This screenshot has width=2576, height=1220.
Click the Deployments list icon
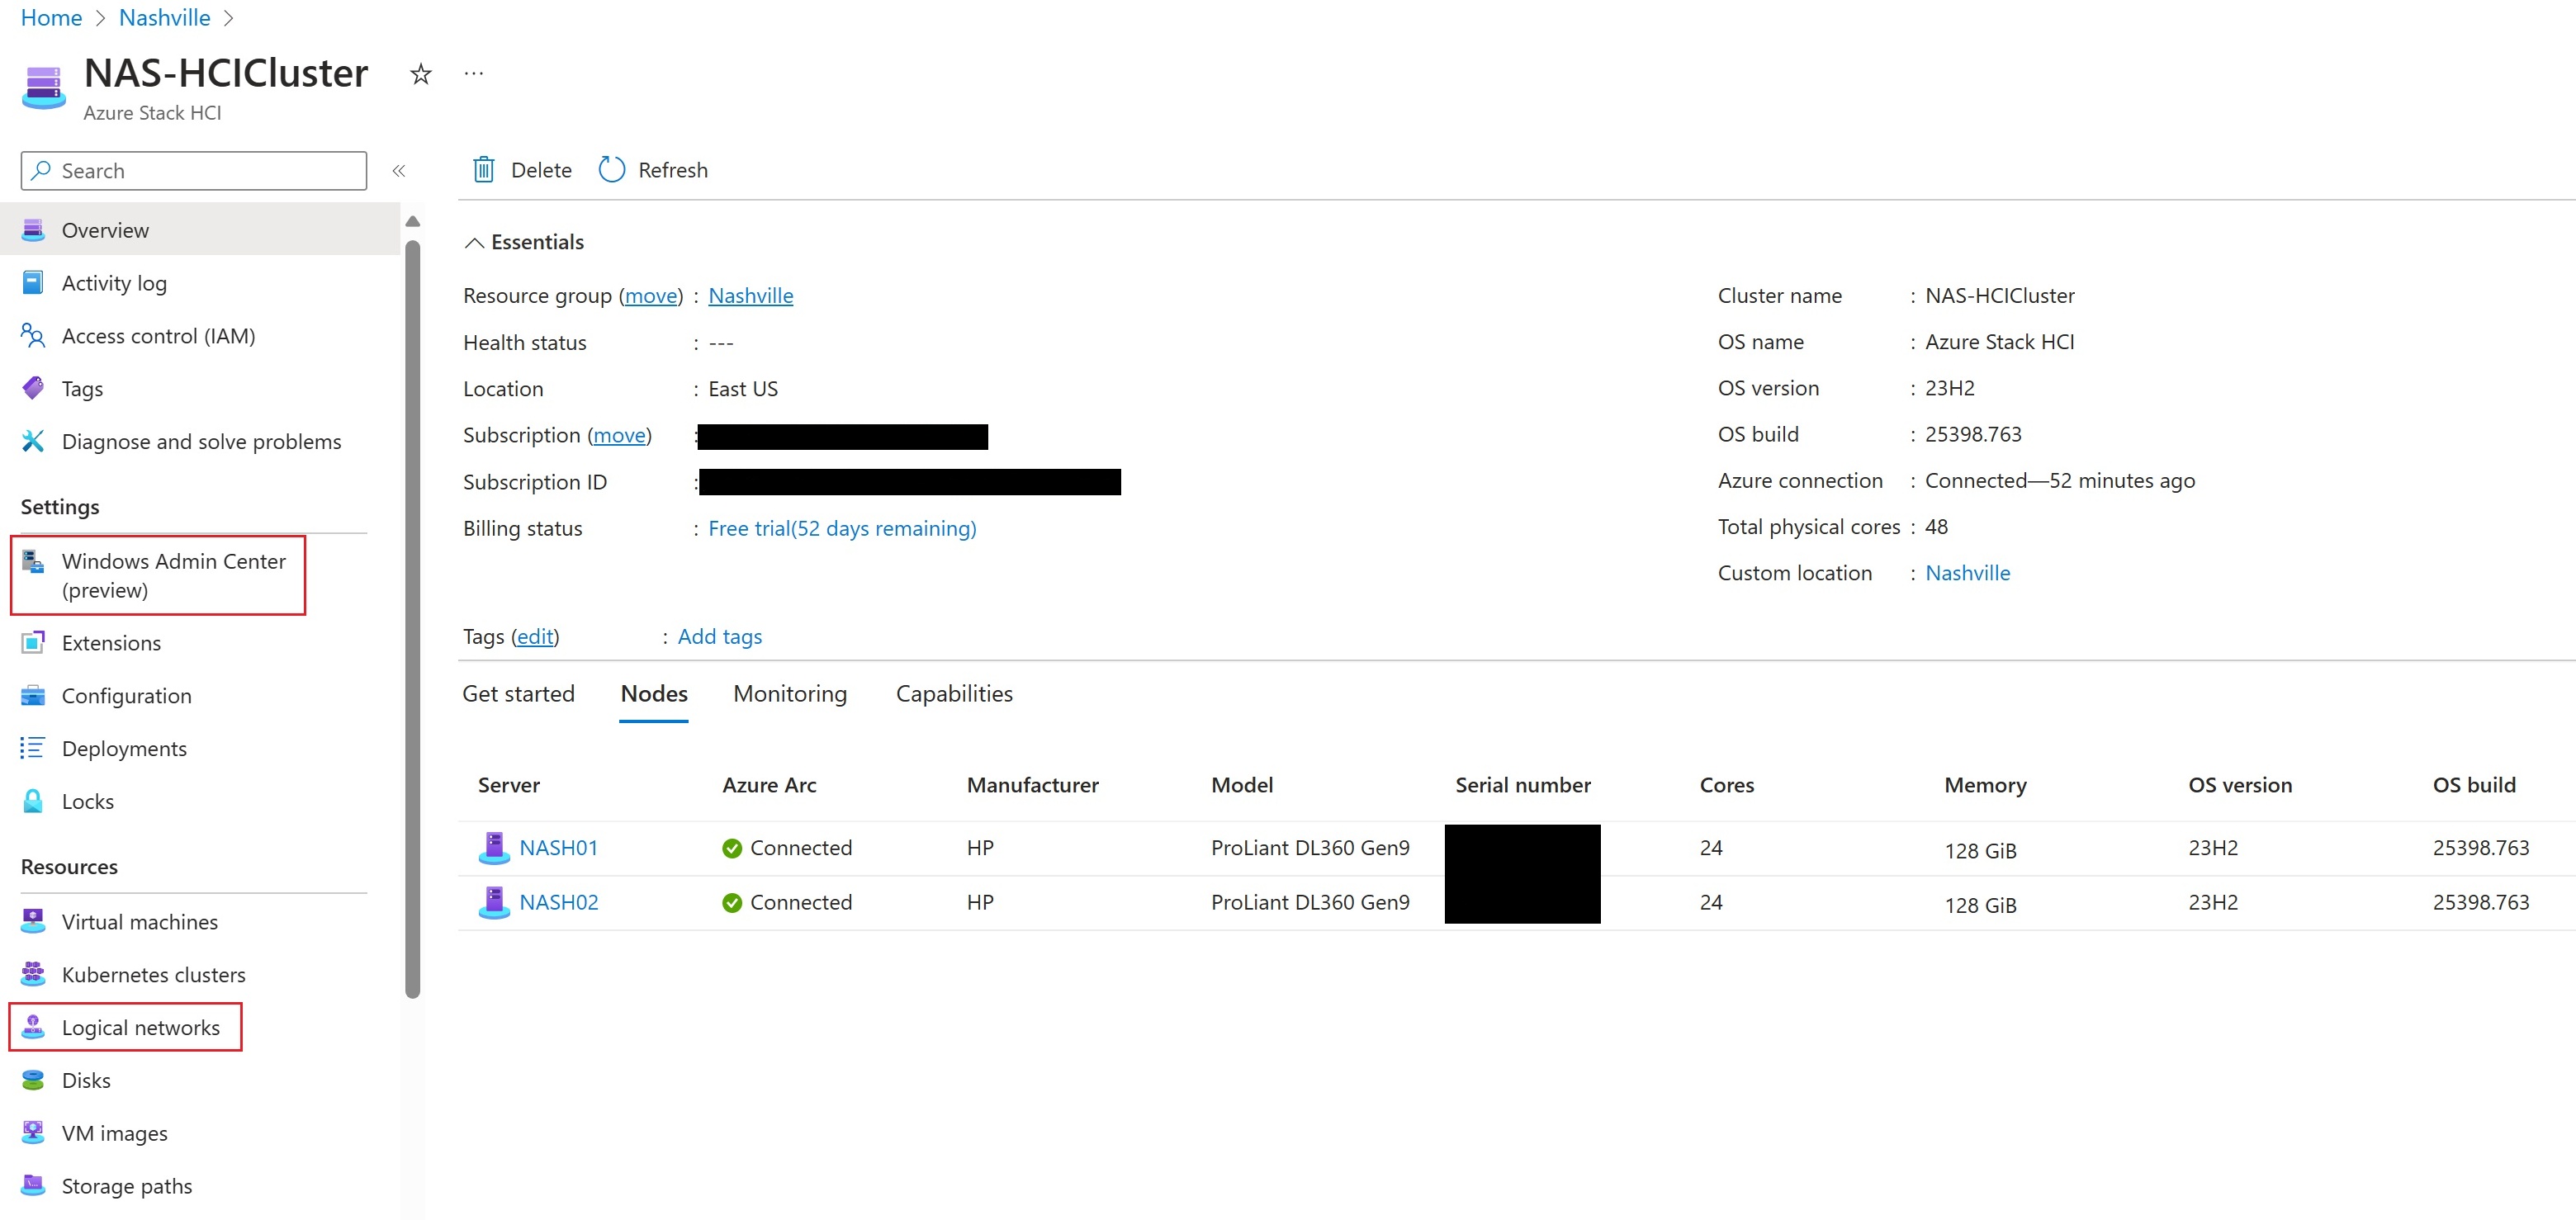33,748
